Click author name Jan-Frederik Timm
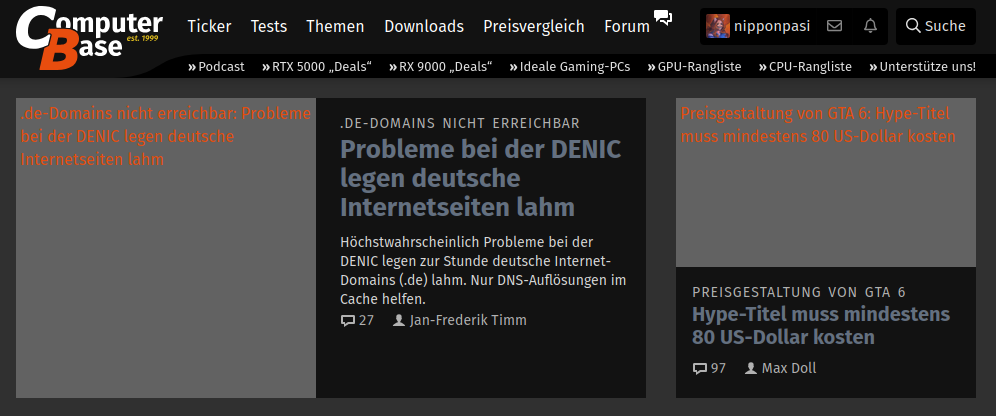Image resolution: width=996 pixels, height=416 pixels. [x=468, y=320]
